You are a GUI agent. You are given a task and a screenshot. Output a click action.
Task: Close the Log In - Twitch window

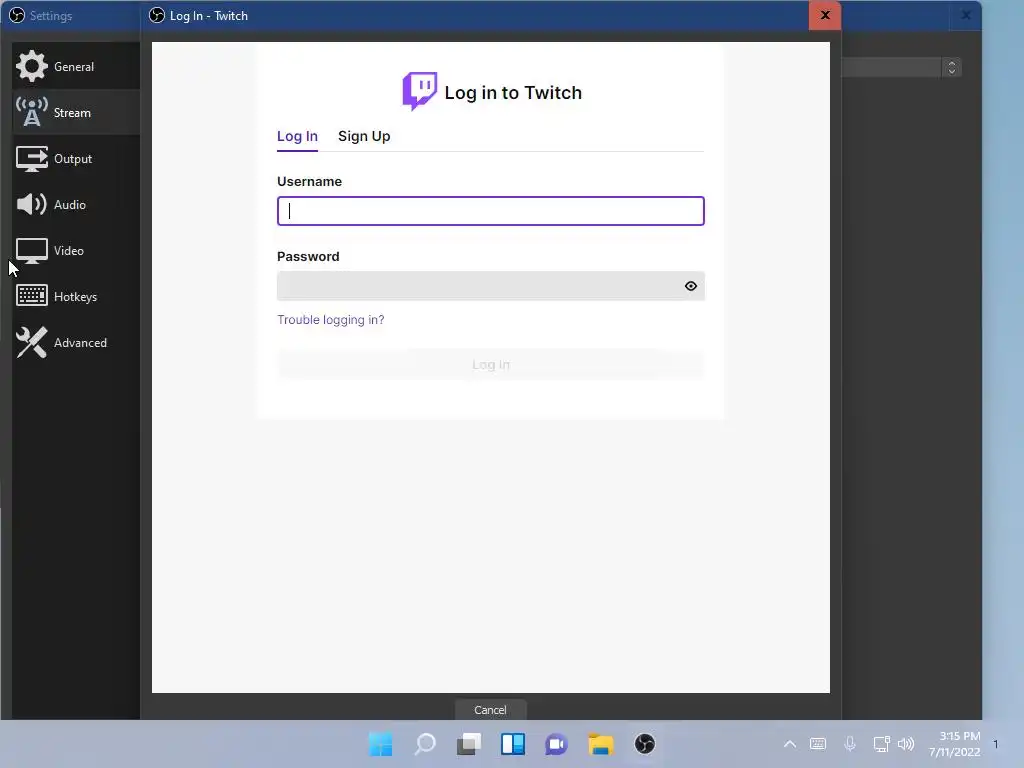[825, 15]
